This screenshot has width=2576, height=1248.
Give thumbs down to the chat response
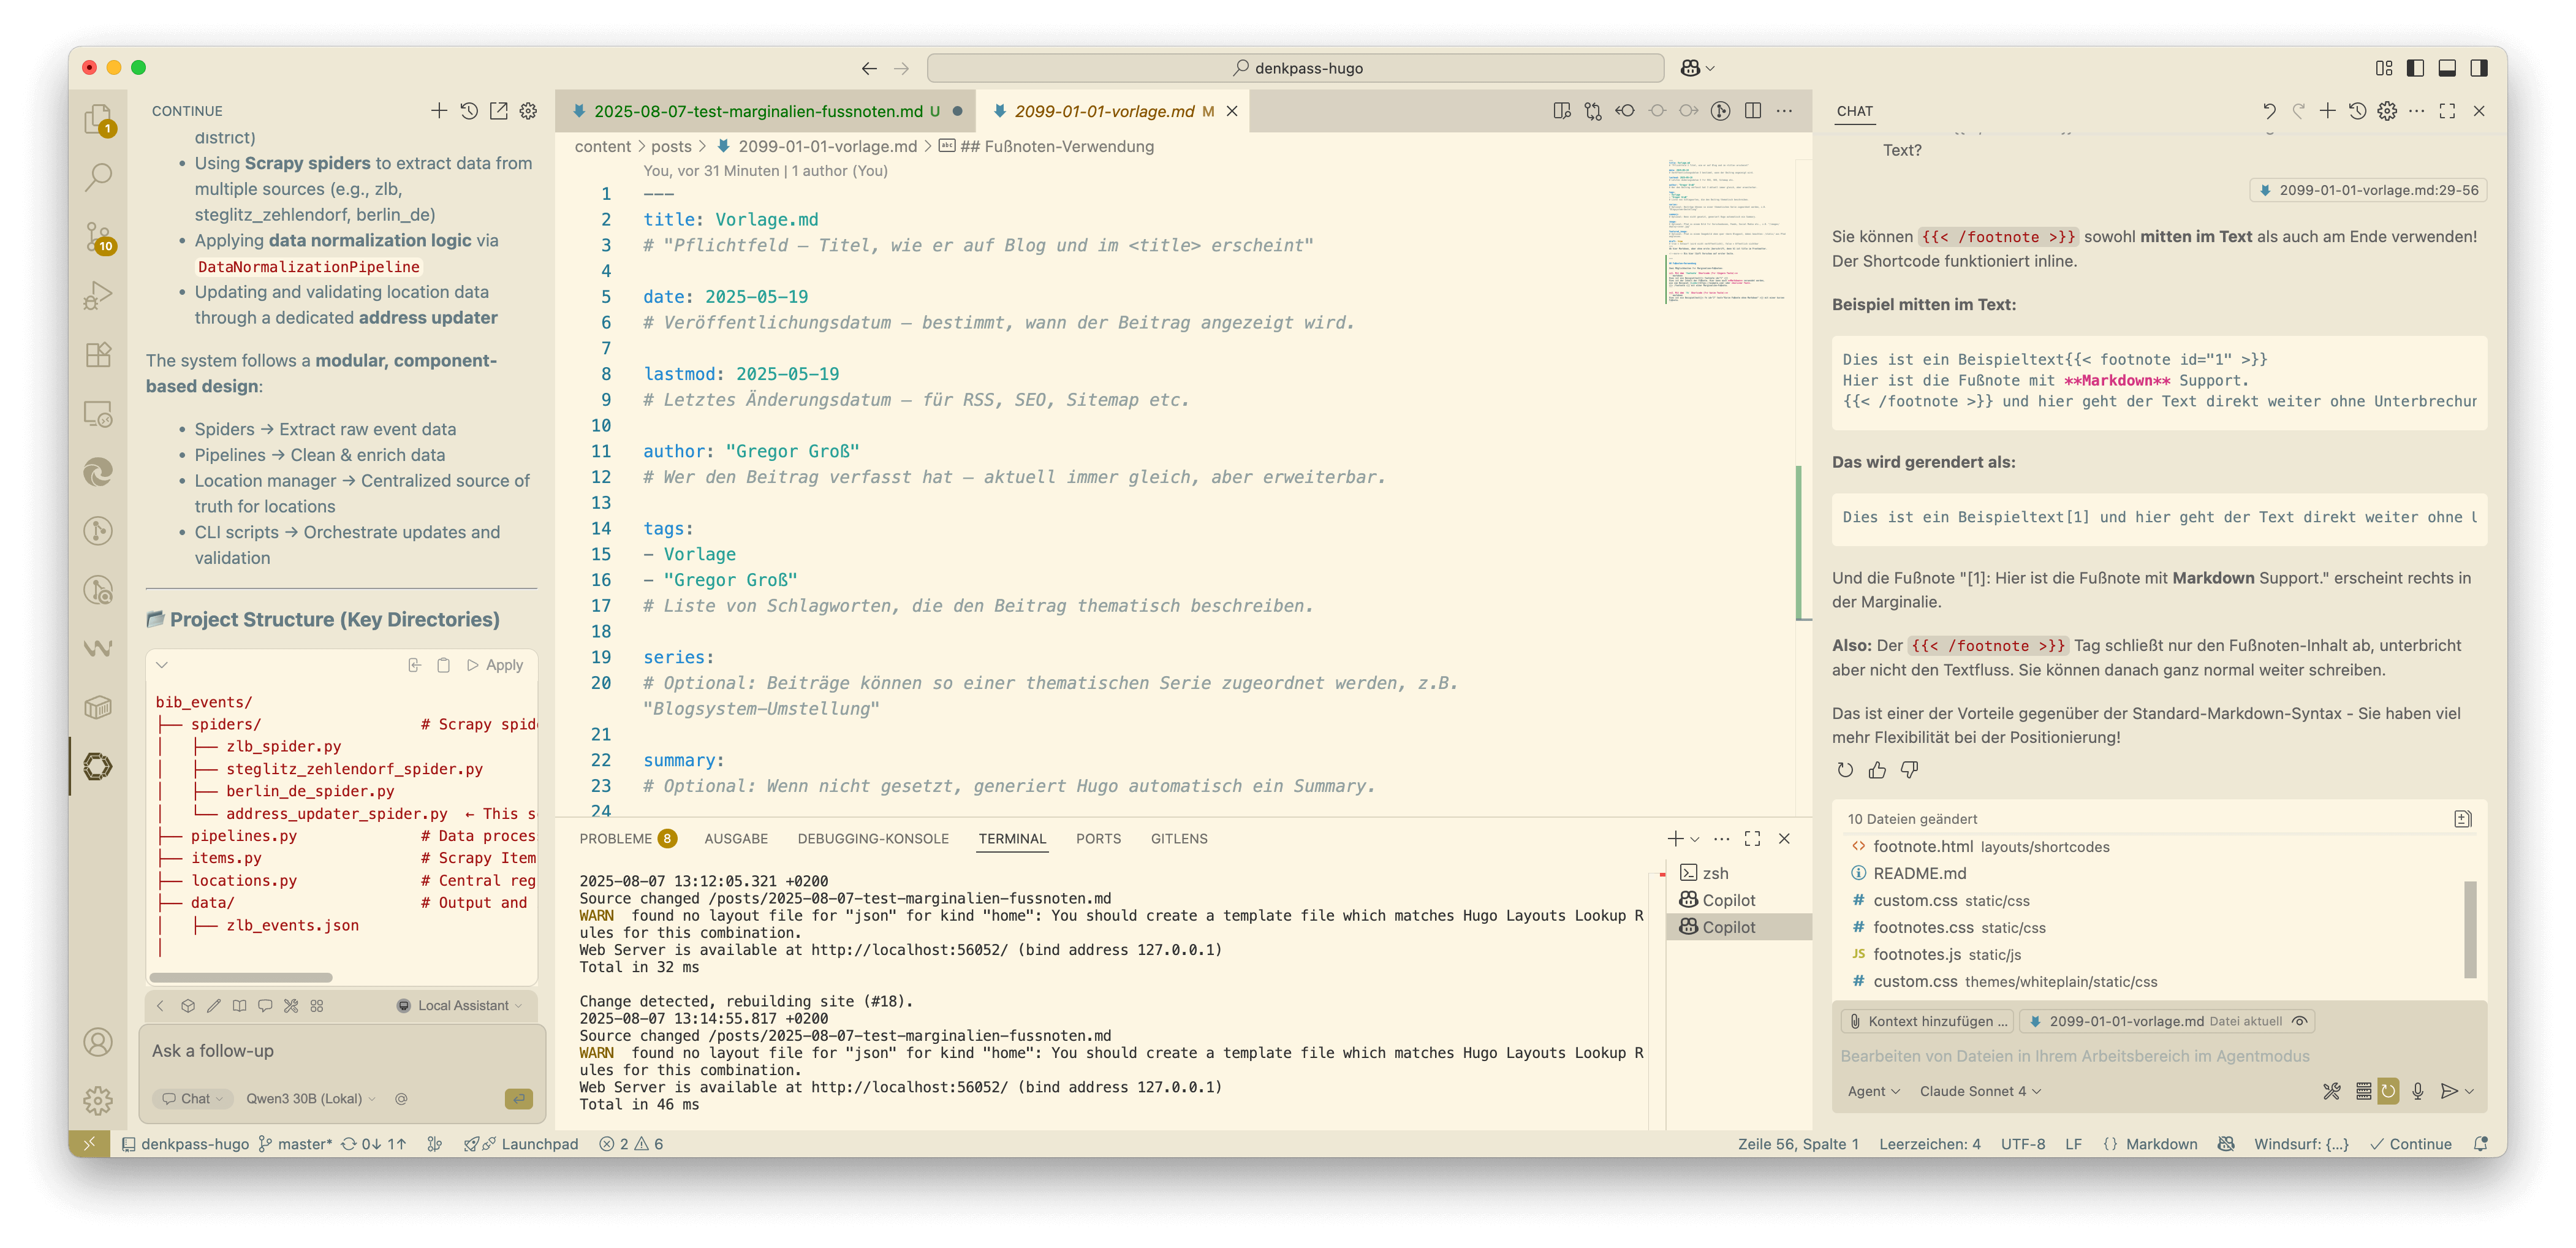coord(1909,770)
